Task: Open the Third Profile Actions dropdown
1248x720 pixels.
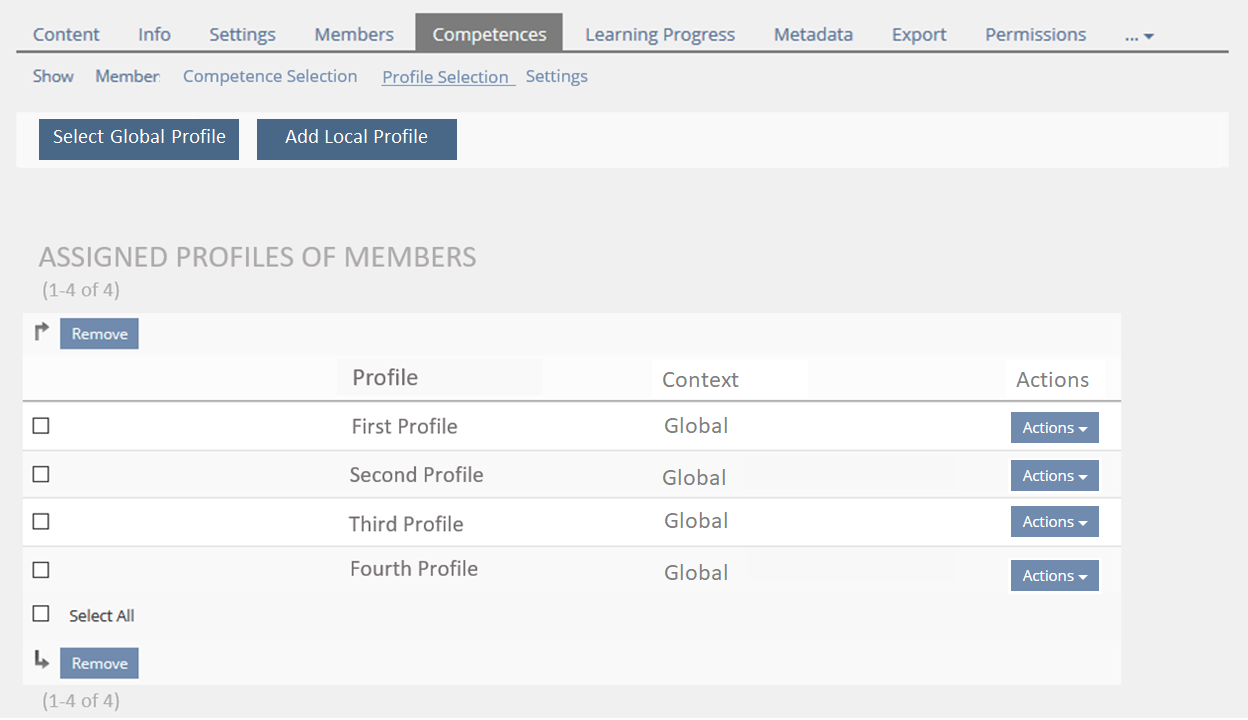Action: [x=1054, y=522]
